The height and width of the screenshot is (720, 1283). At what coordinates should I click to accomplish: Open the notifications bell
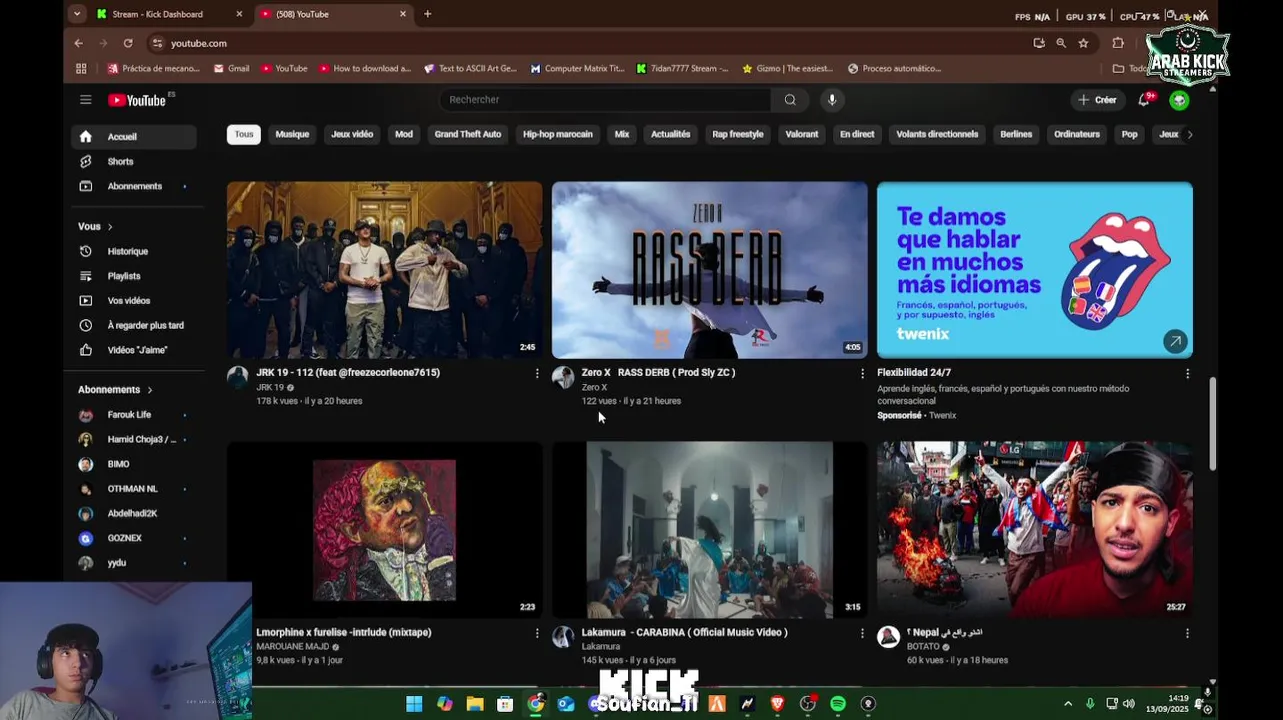point(1144,100)
